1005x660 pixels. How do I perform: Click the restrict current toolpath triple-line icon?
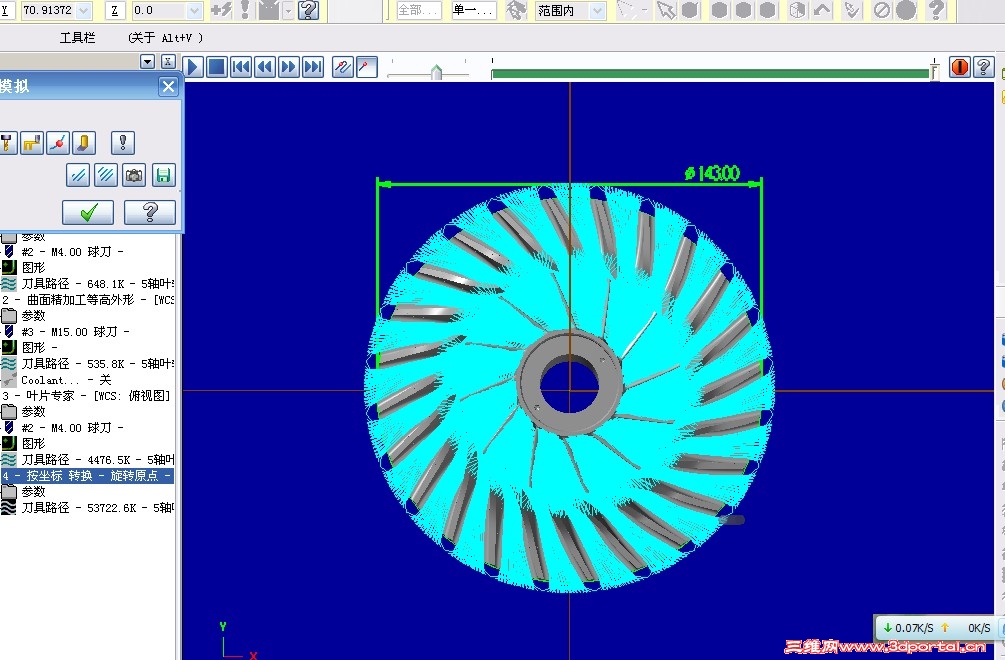[106, 175]
